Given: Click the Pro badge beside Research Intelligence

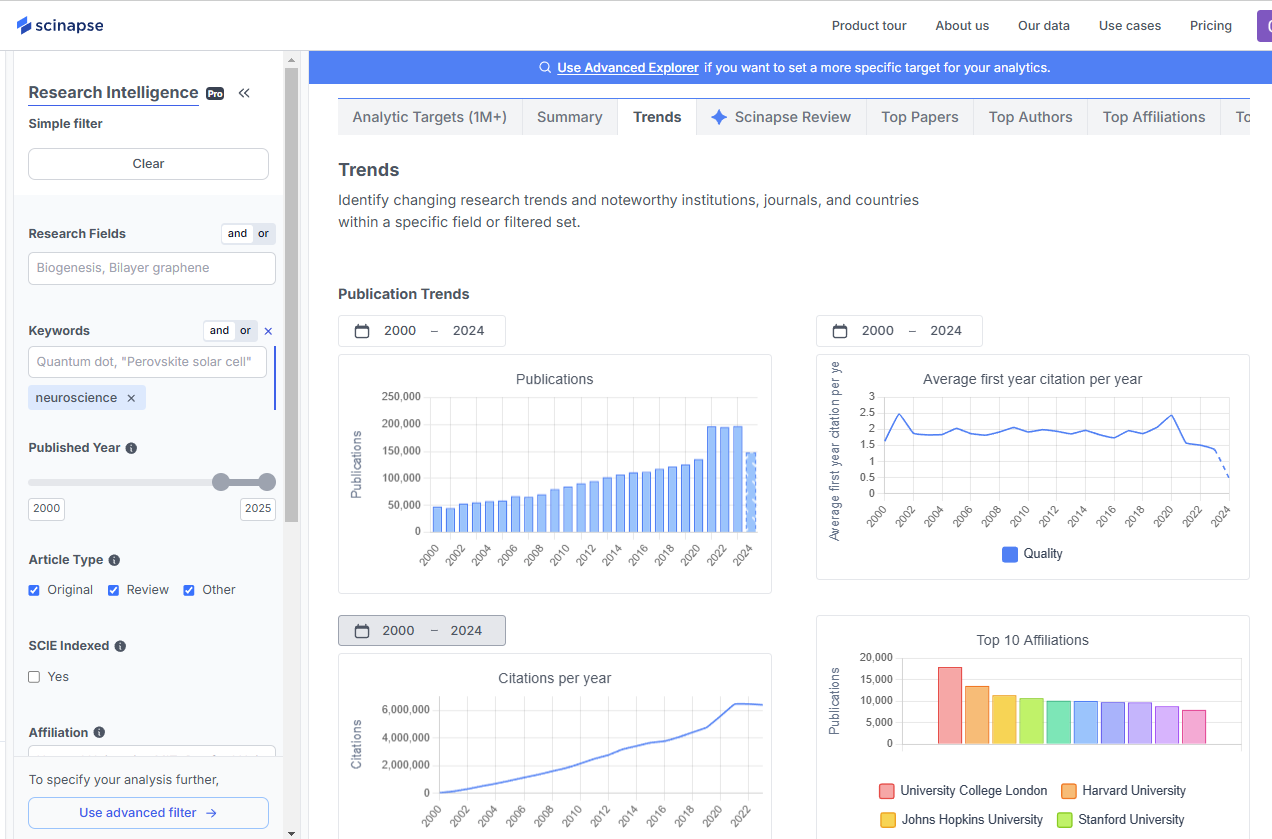Looking at the screenshot, I should (x=214, y=93).
